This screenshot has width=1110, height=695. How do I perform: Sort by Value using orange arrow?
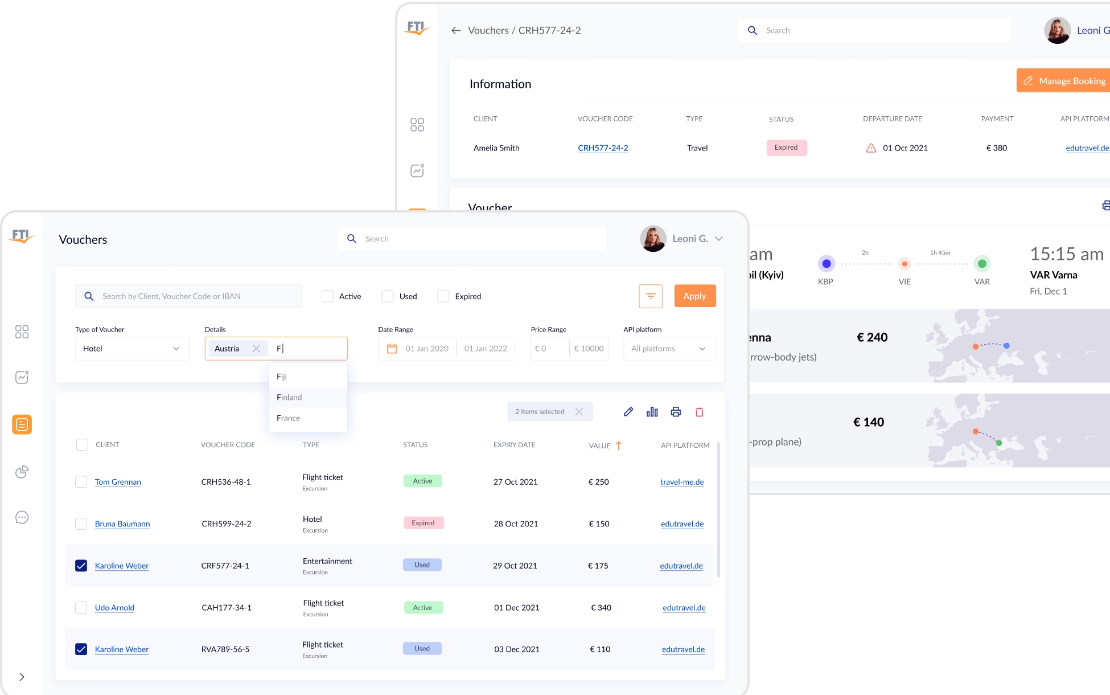[619, 445]
